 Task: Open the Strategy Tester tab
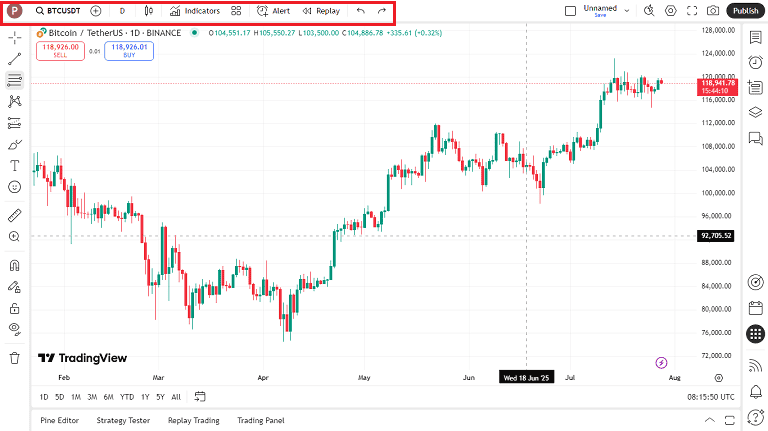coord(123,420)
